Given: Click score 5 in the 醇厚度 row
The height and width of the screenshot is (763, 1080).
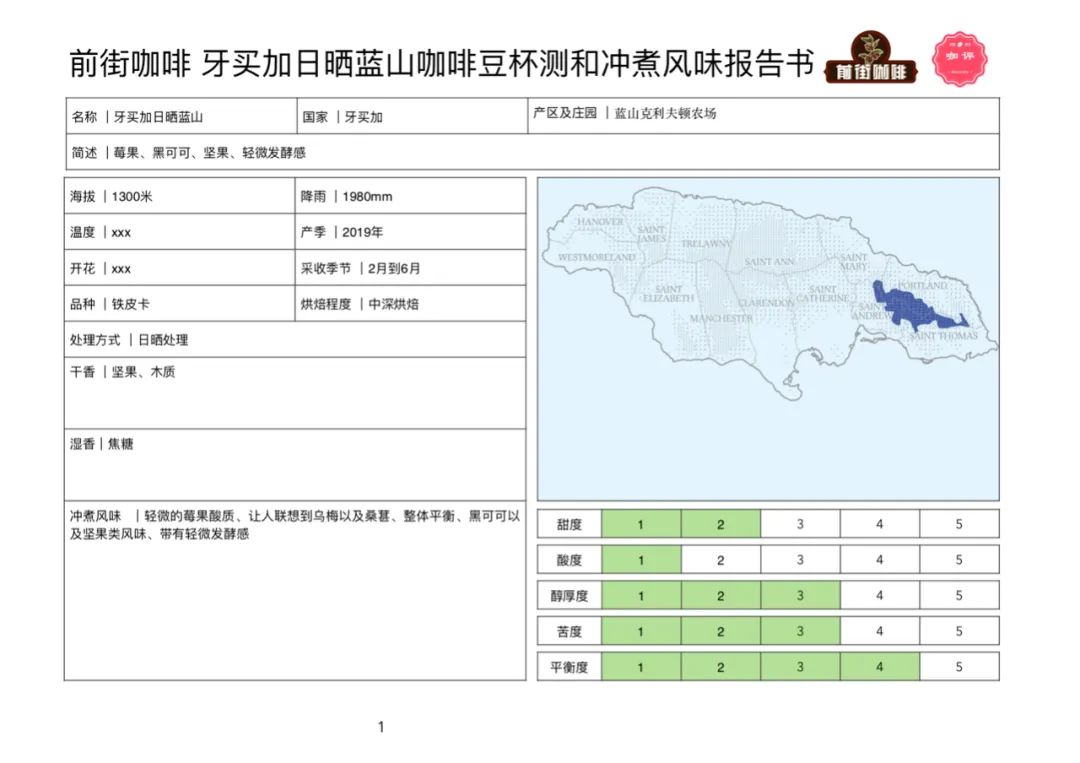Looking at the screenshot, I should [959, 596].
